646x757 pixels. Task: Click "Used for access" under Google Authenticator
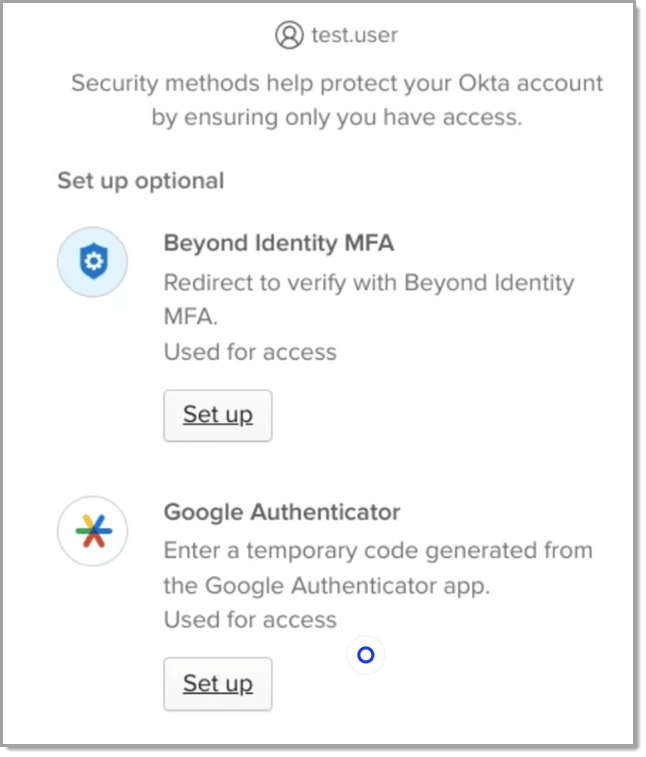tap(250, 620)
